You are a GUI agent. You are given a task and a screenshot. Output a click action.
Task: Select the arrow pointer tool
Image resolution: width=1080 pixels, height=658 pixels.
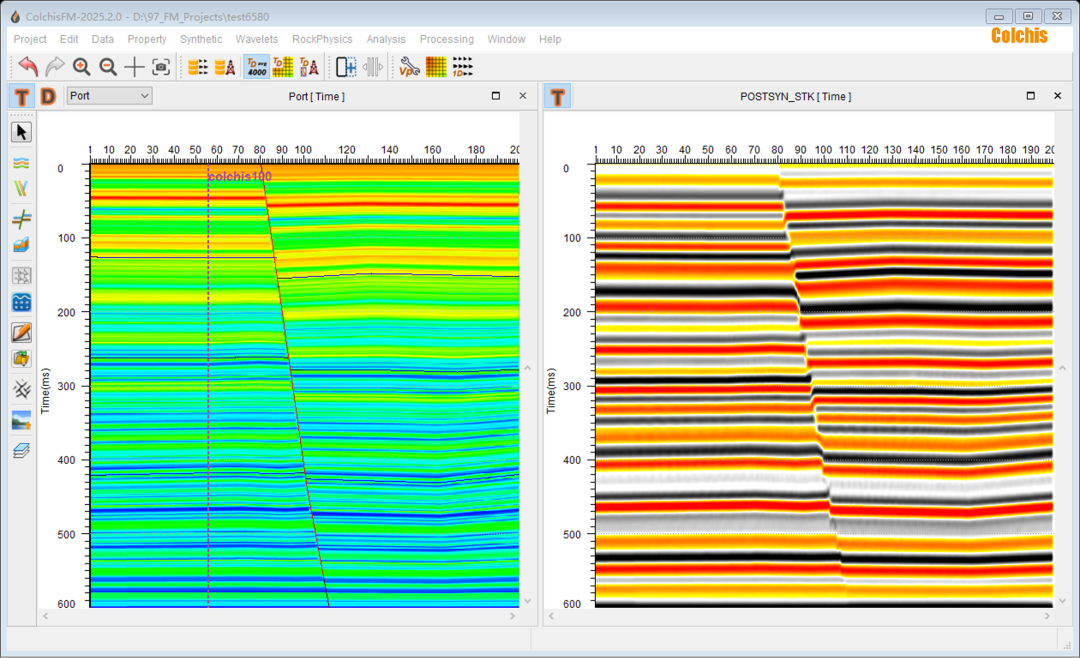pyautogui.click(x=21, y=132)
